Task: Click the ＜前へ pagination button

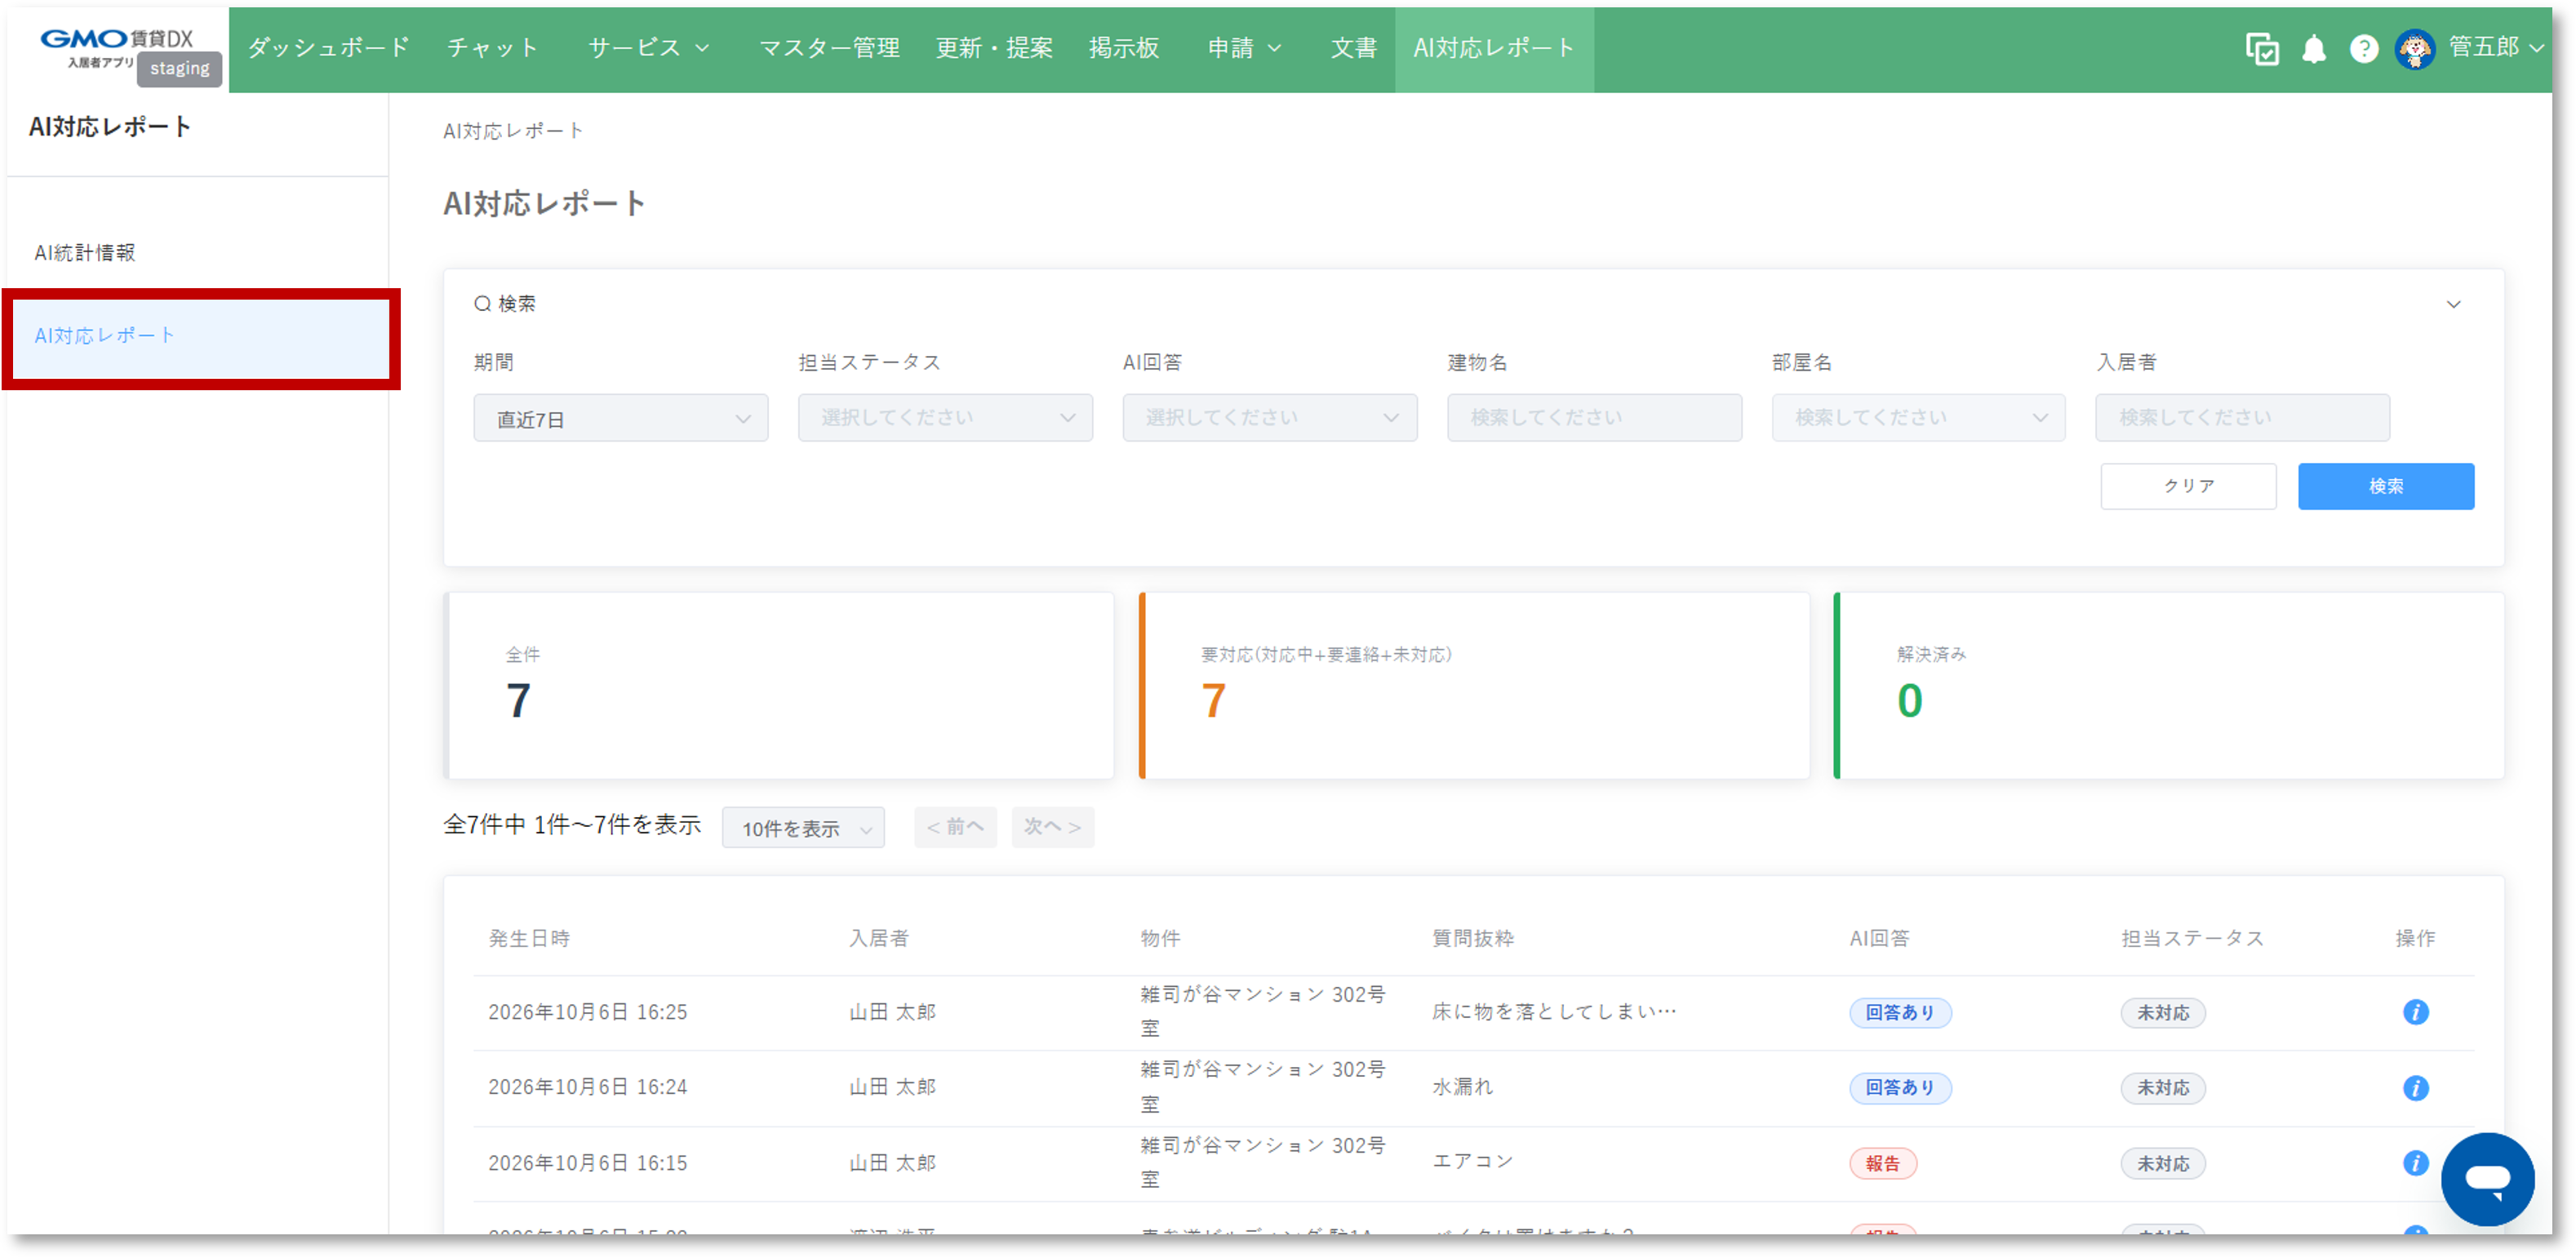Action: [955, 827]
